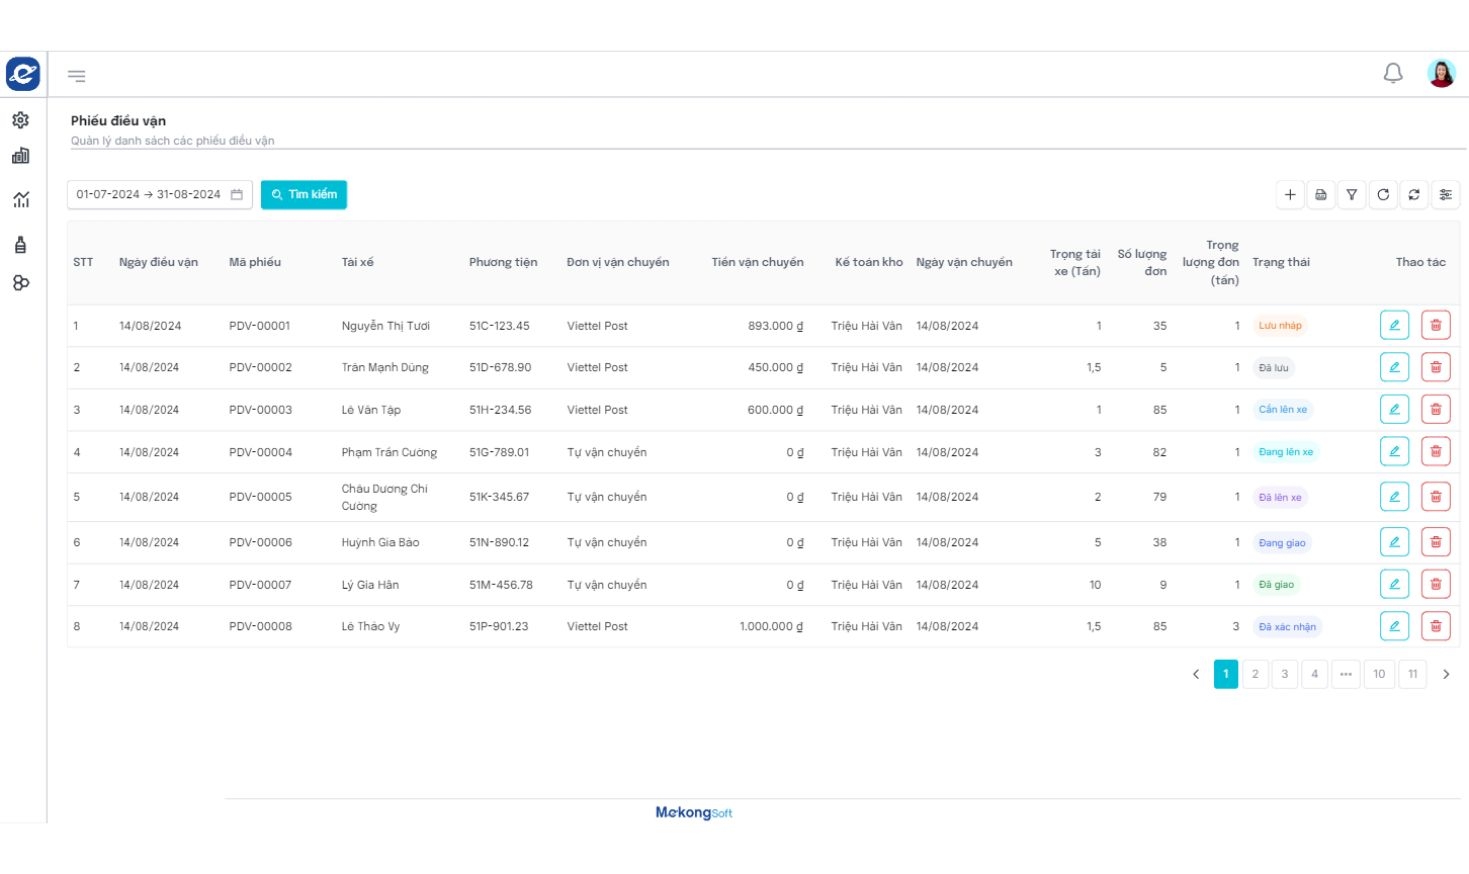
Task: Edit dispatch slip PDV-00001
Action: pos(1394,325)
